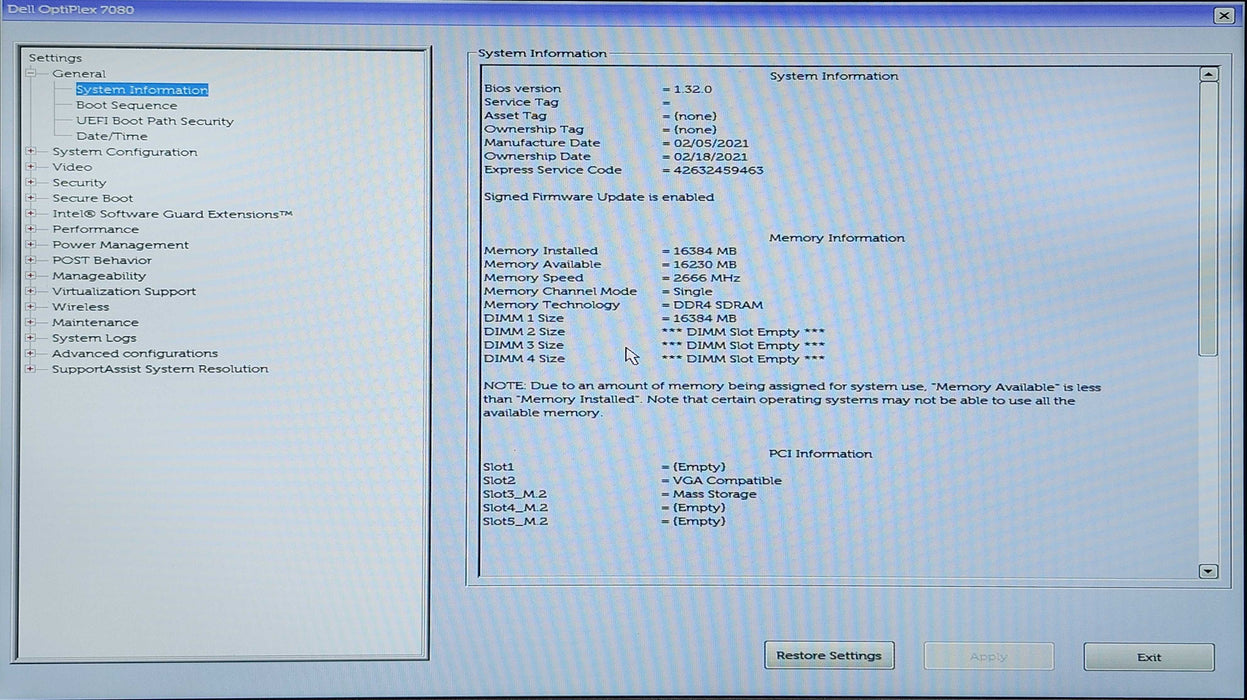Select Boot Sequence in settings tree

(x=126, y=105)
